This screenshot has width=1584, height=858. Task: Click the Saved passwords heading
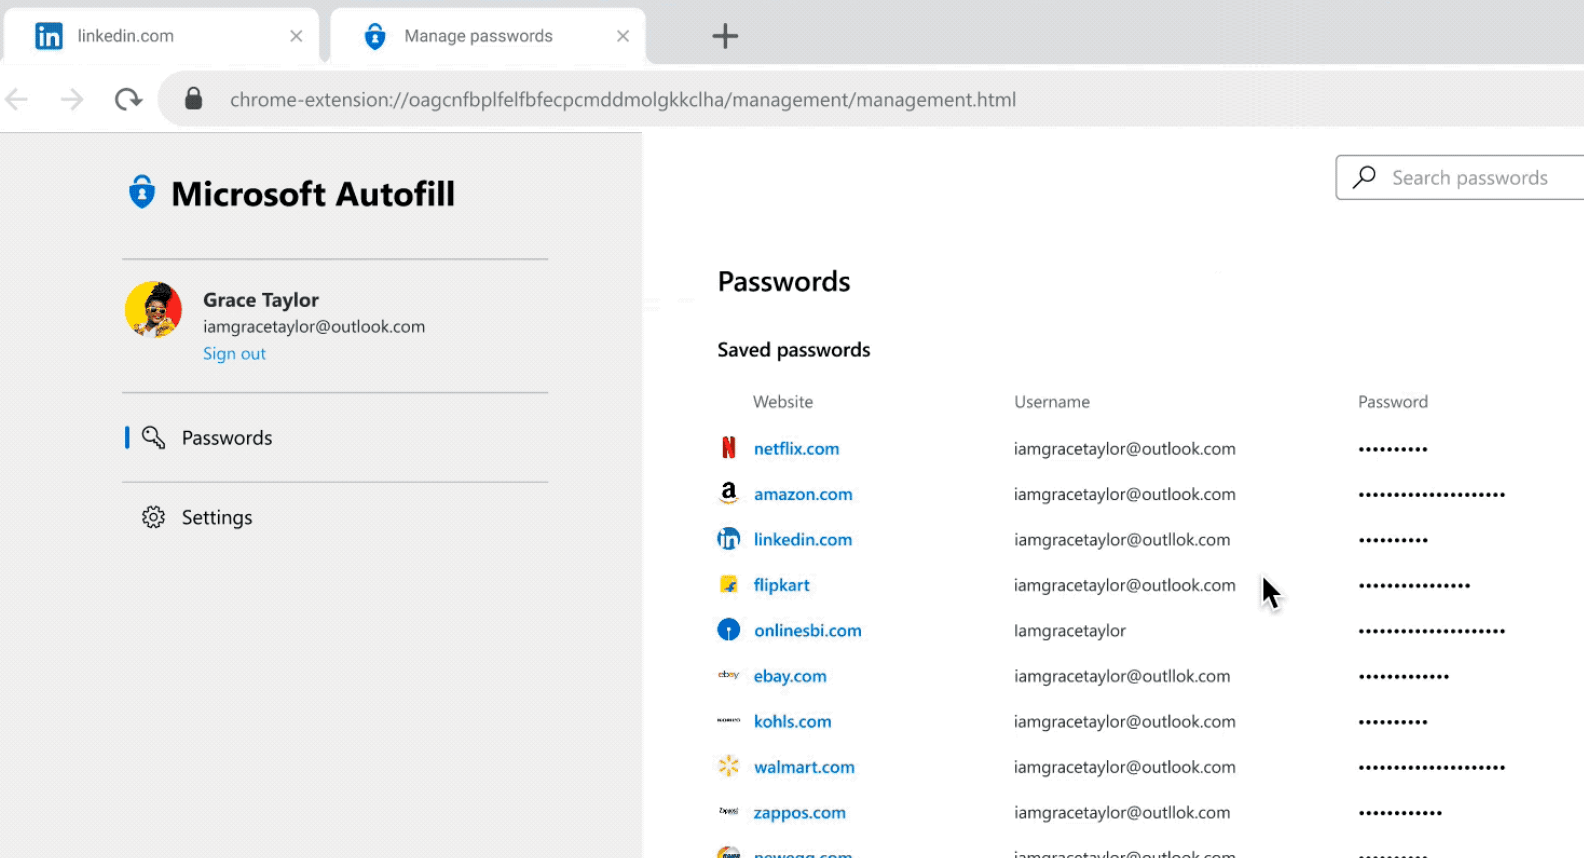tap(794, 350)
